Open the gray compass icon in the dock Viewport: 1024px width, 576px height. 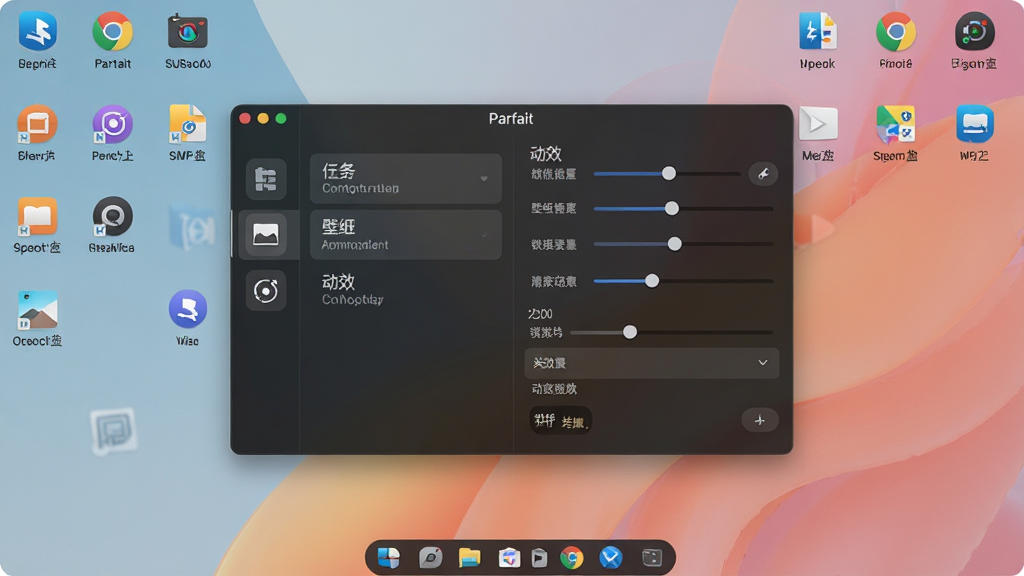click(430, 558)
